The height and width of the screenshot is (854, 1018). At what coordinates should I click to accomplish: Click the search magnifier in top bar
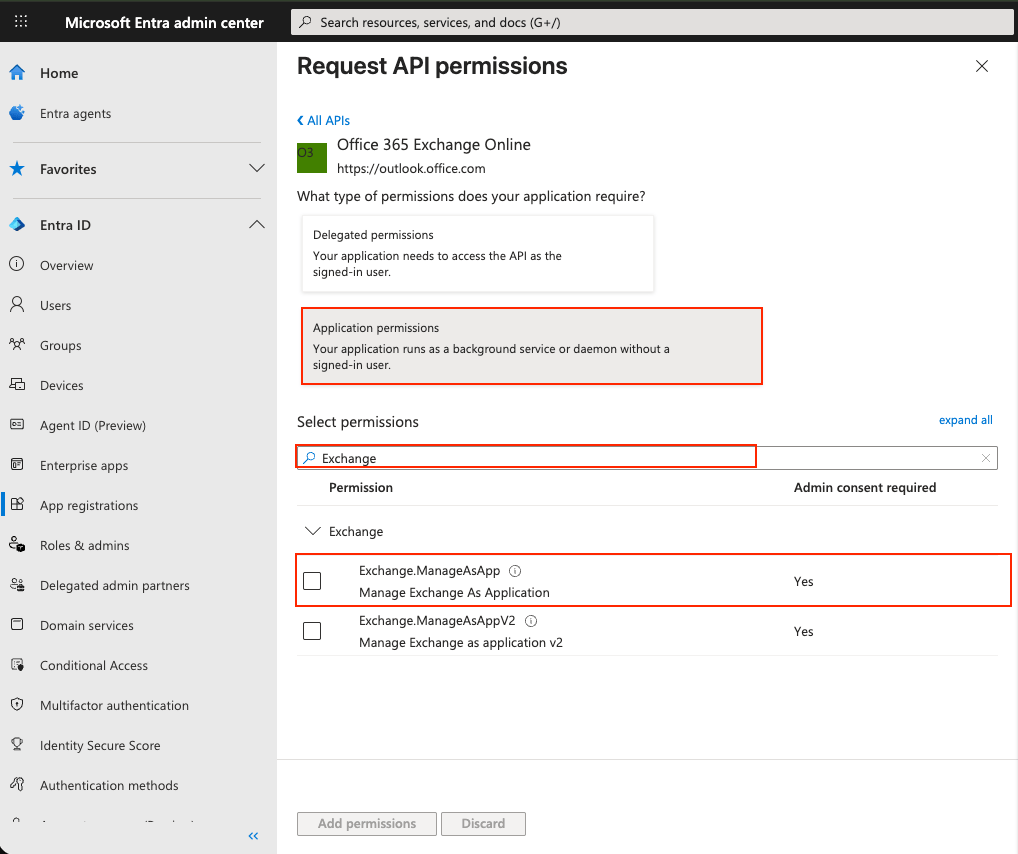click(305, 22)
